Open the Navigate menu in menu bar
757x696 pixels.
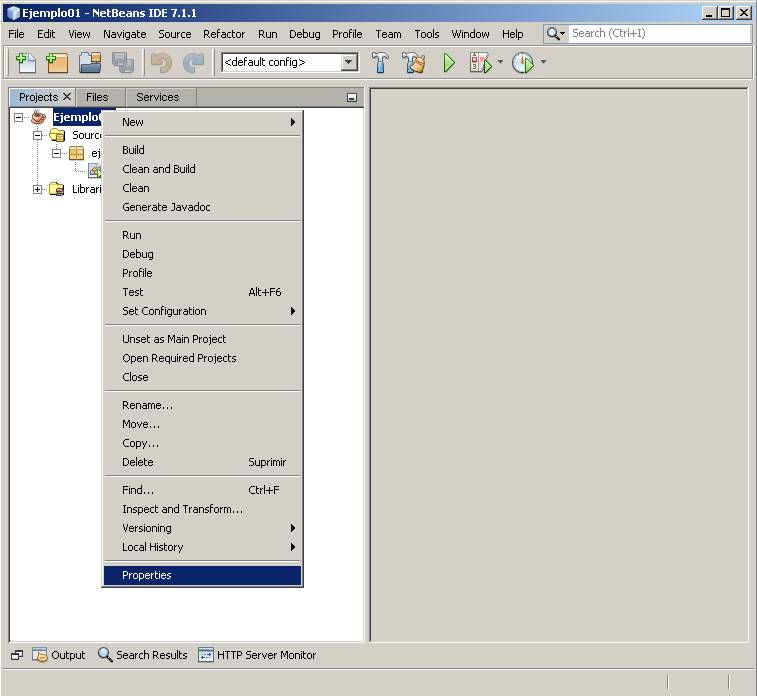[125, 34]
